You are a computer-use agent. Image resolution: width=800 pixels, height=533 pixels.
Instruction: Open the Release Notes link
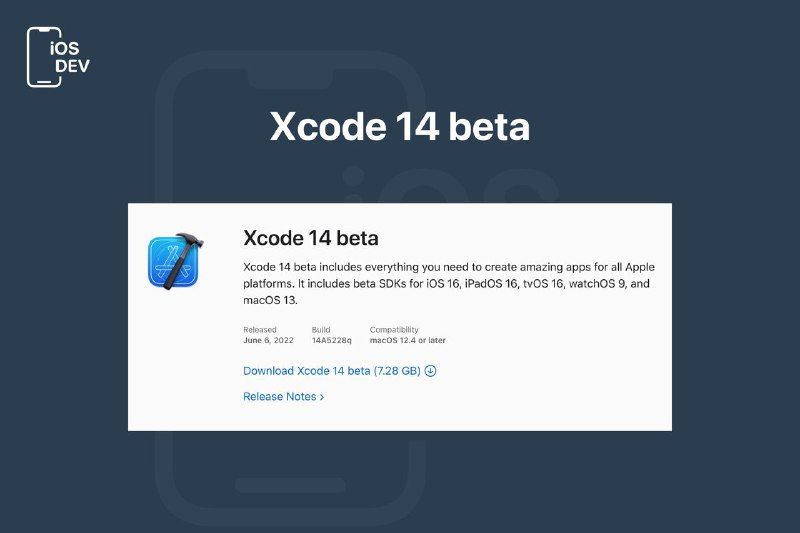[283, 396]
